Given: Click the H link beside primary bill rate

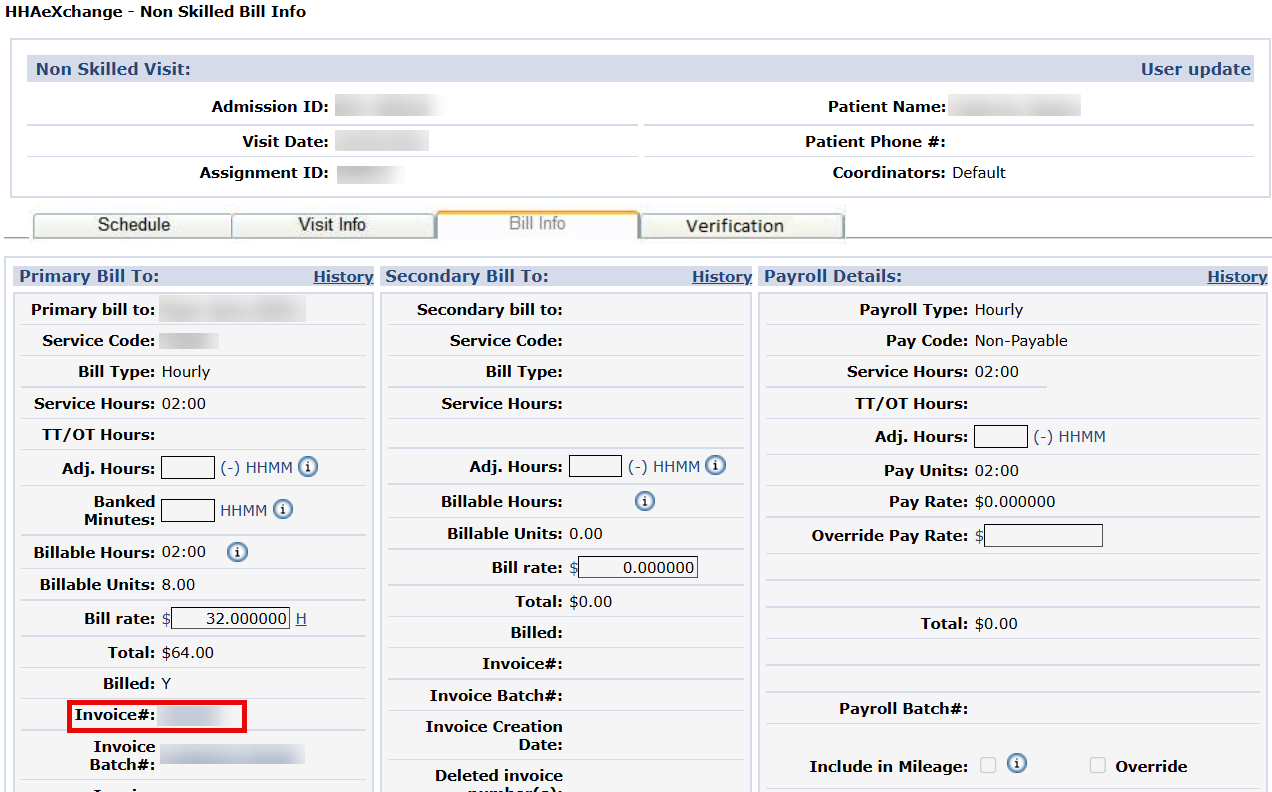Looking at the screenshot, I should click(301, 619).
